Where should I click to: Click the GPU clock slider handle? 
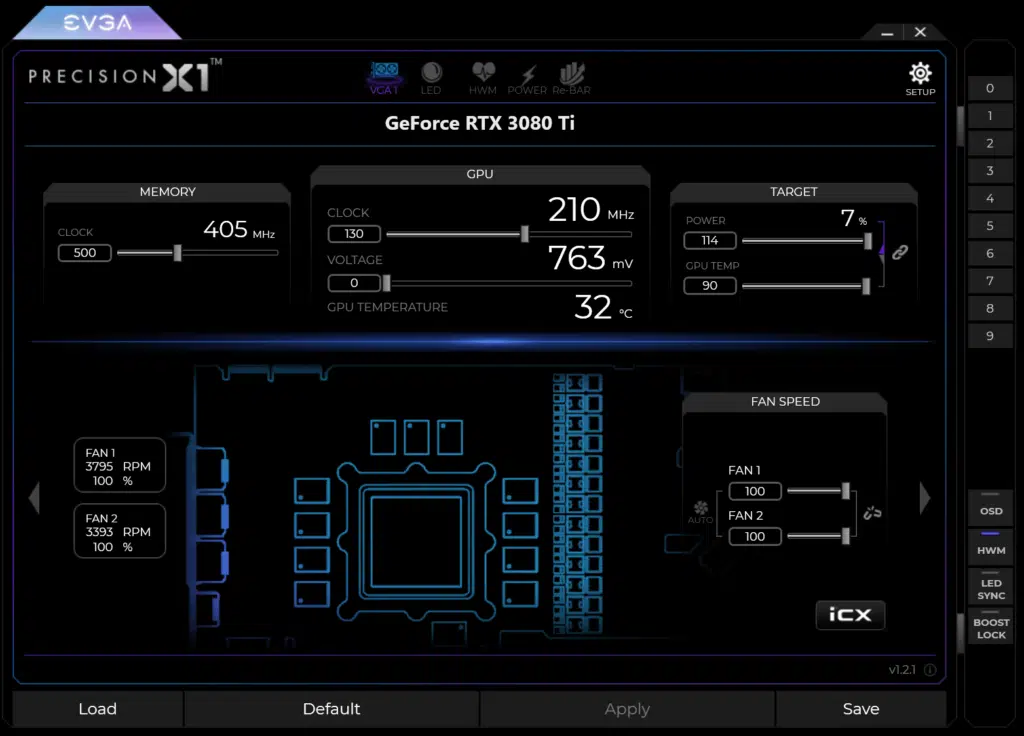[524, 234]
